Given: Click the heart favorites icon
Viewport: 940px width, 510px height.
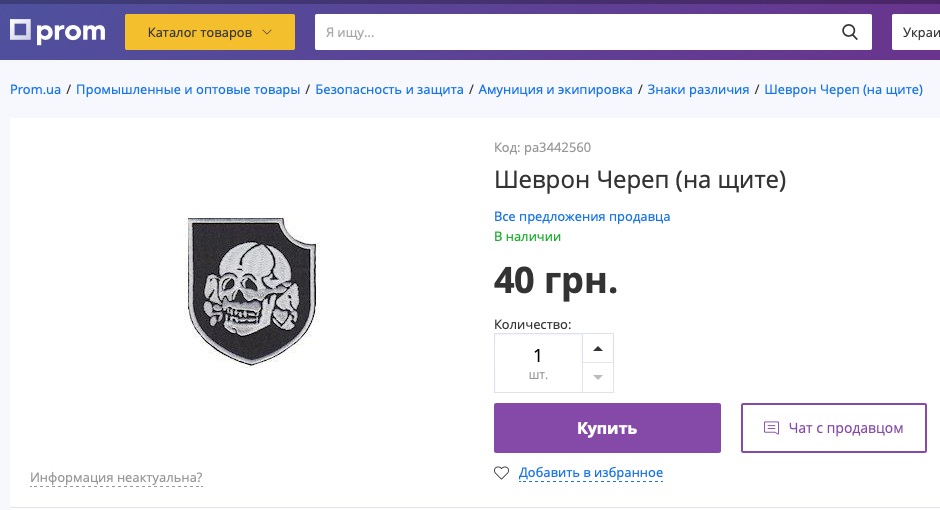Looking at the screenshot, I should [x=501, y=473].
